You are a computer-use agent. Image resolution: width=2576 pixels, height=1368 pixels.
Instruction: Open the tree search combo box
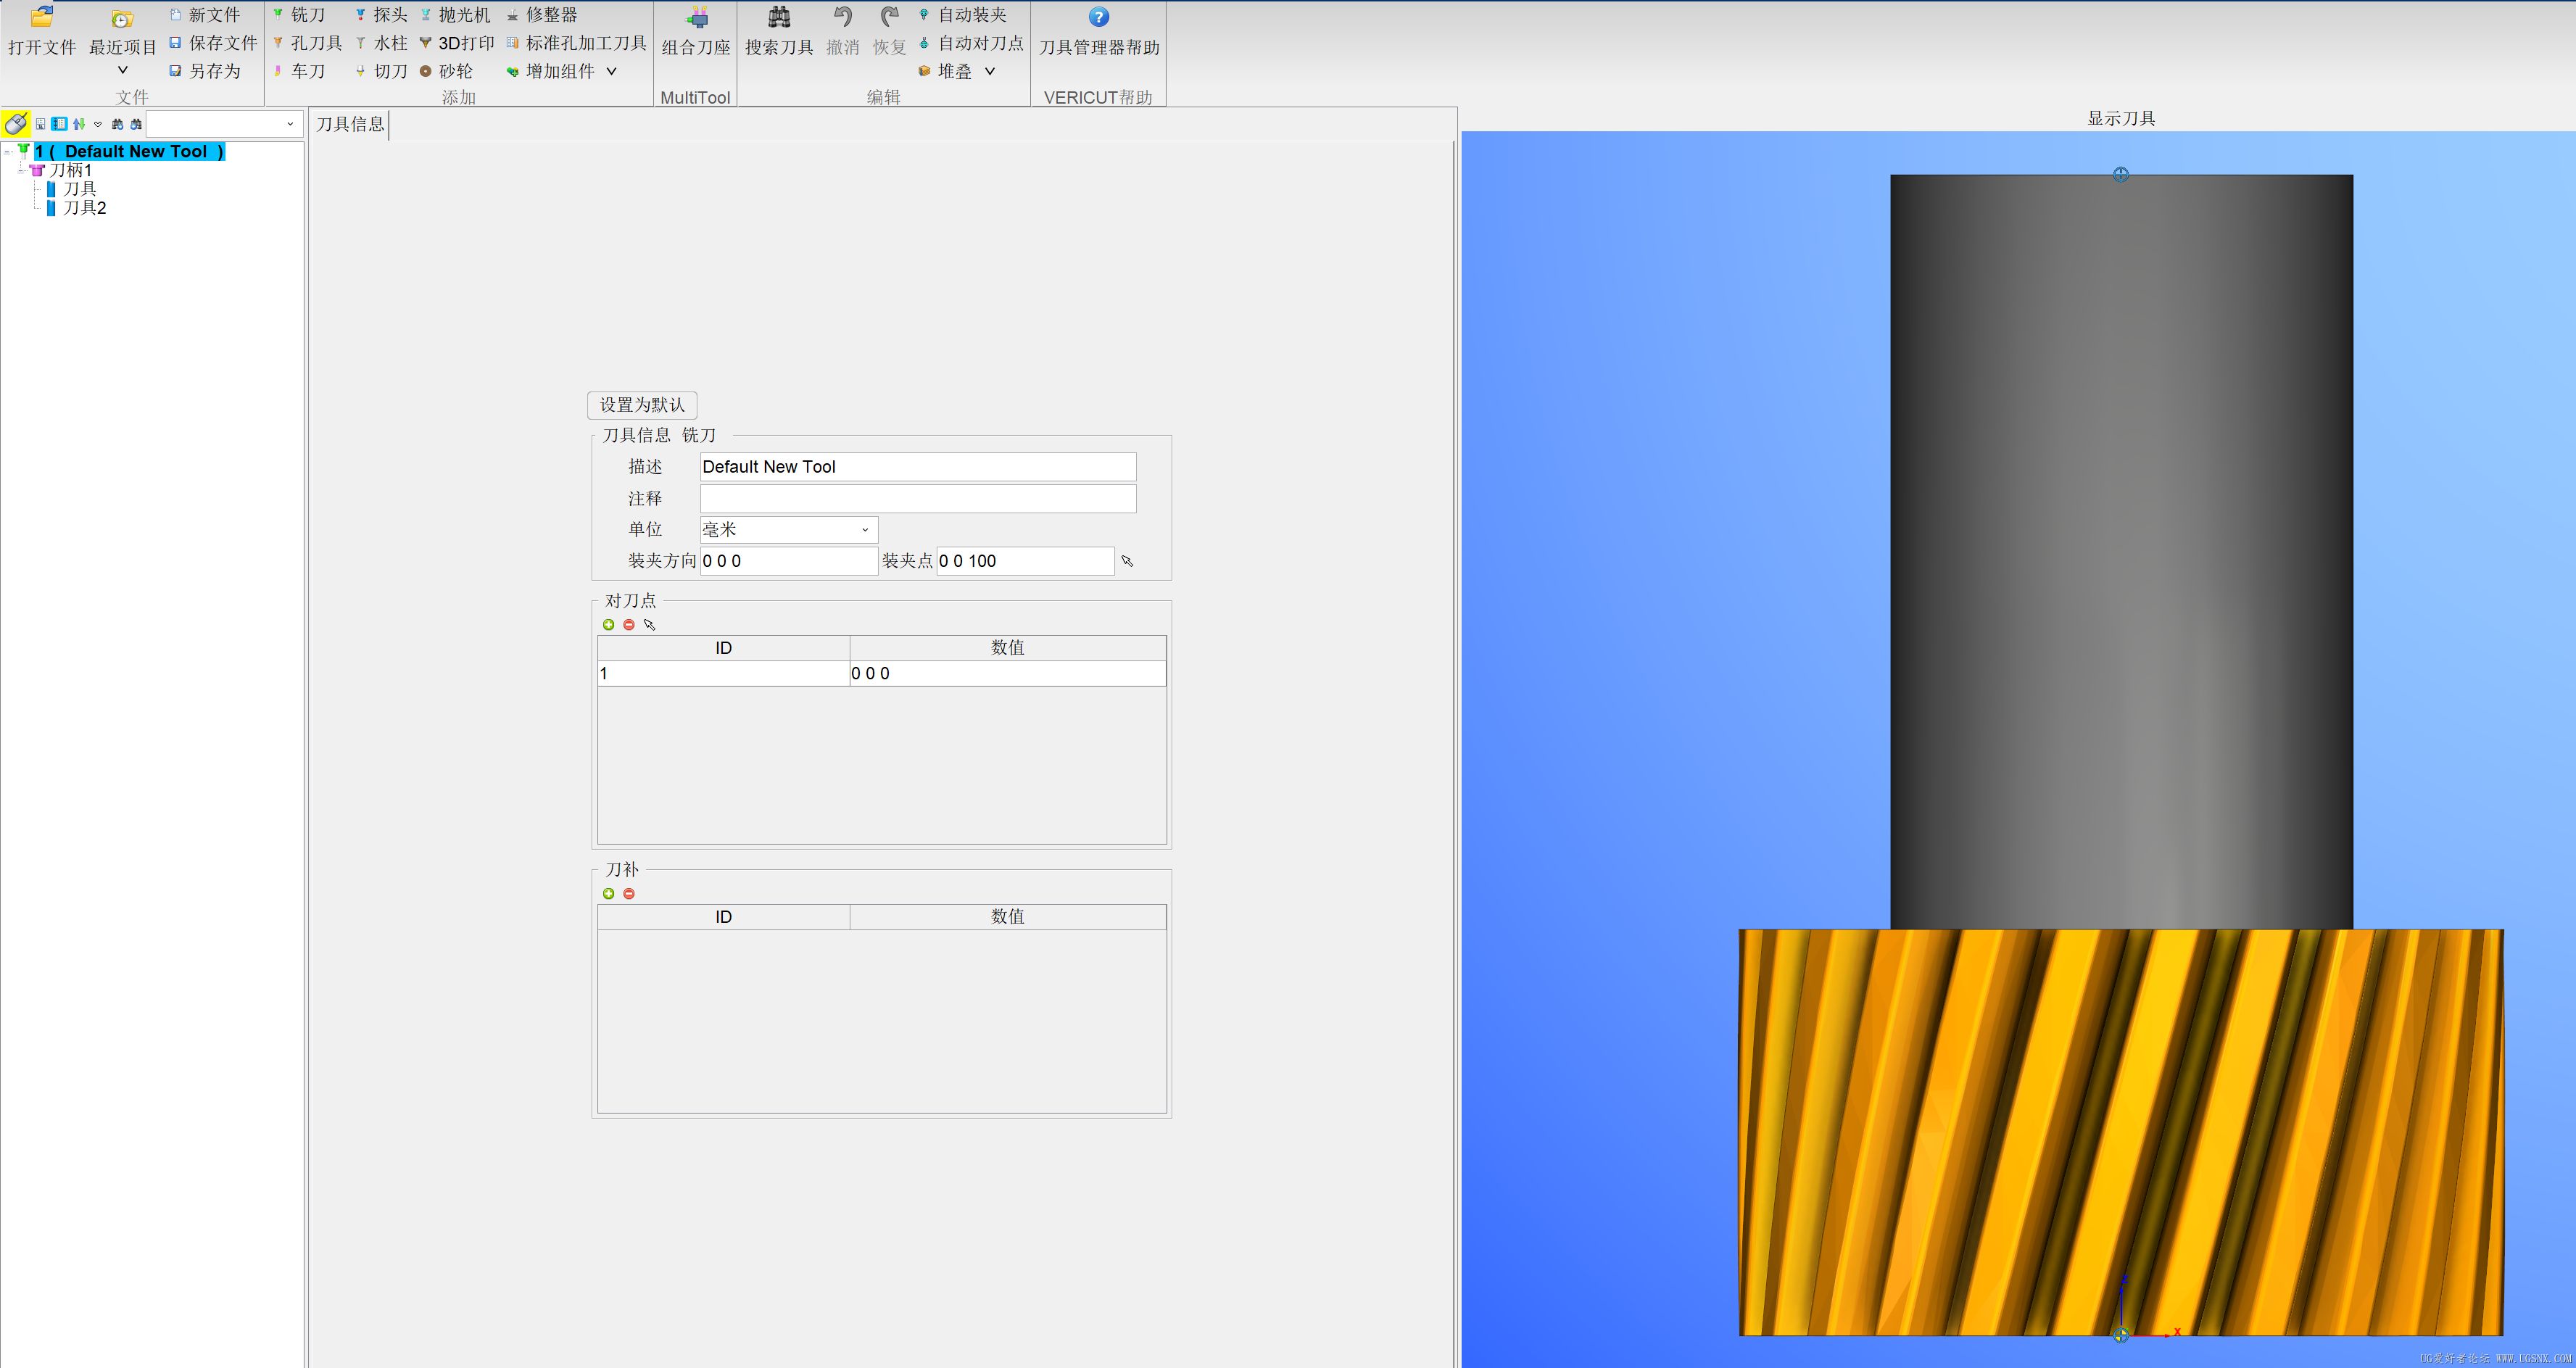click(224, 124)
